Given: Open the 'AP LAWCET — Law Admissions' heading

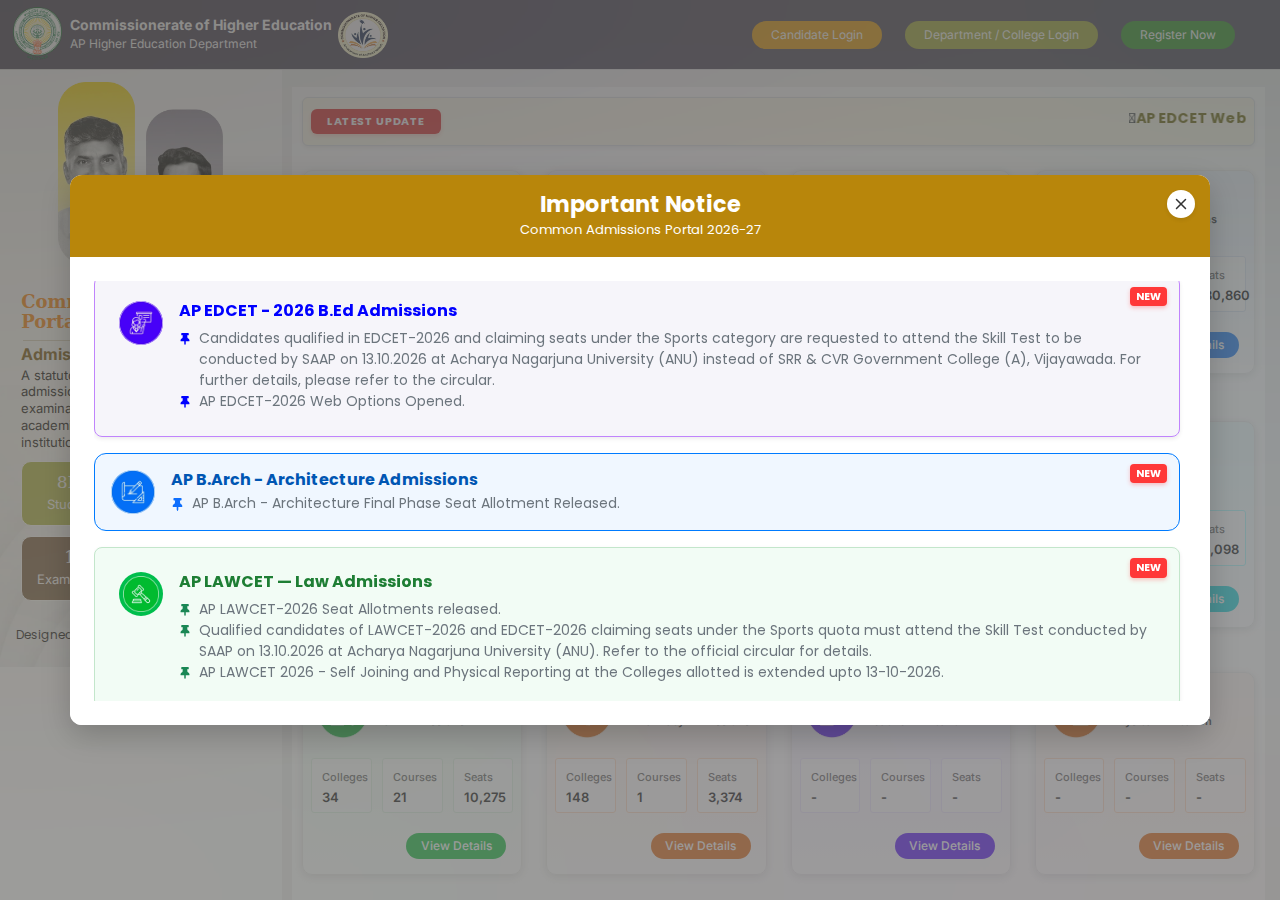Looking at the screenshot, I should (x=306, y=582).
